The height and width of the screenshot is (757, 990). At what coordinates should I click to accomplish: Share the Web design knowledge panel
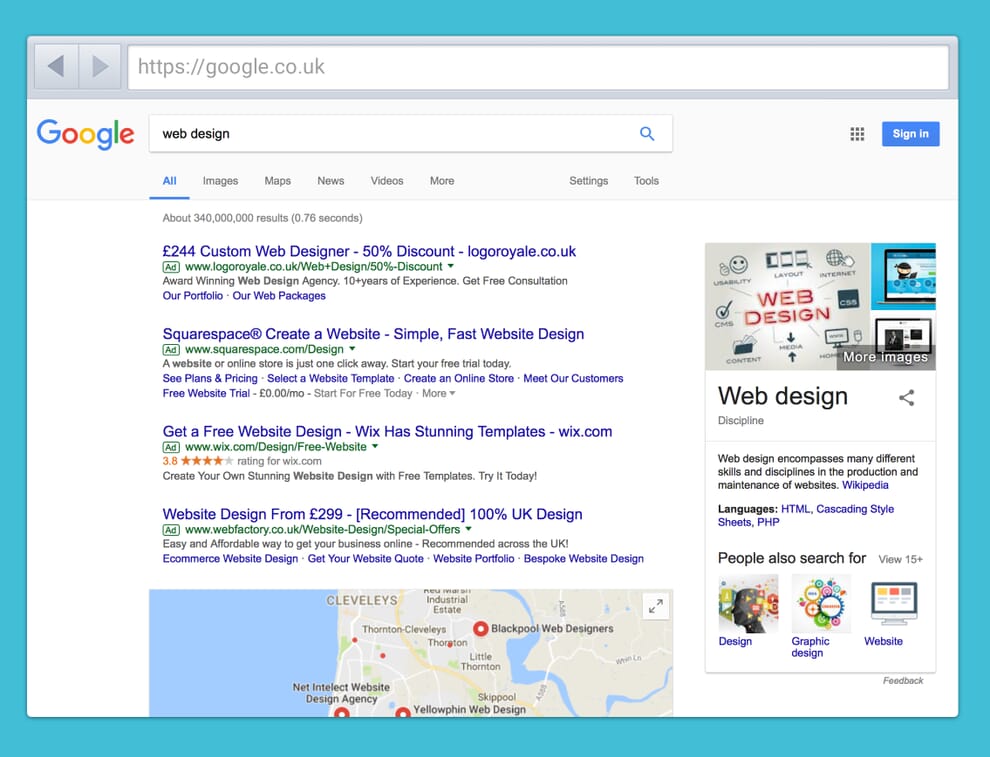[906, 397]
